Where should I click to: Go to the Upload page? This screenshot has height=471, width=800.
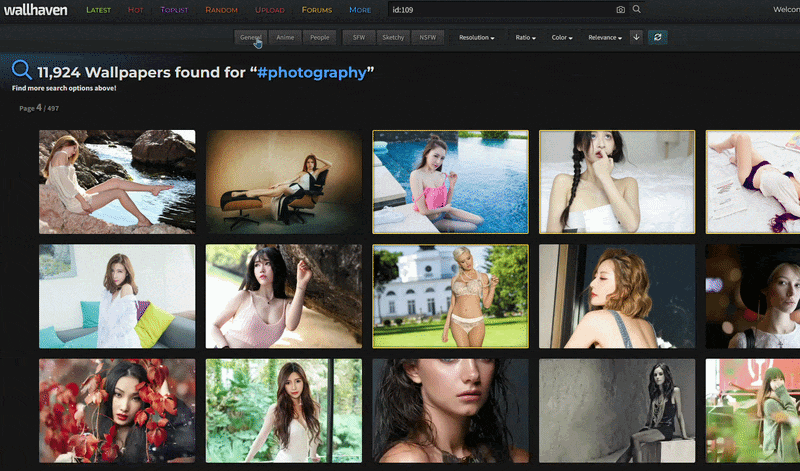click(x=269, y=10)
